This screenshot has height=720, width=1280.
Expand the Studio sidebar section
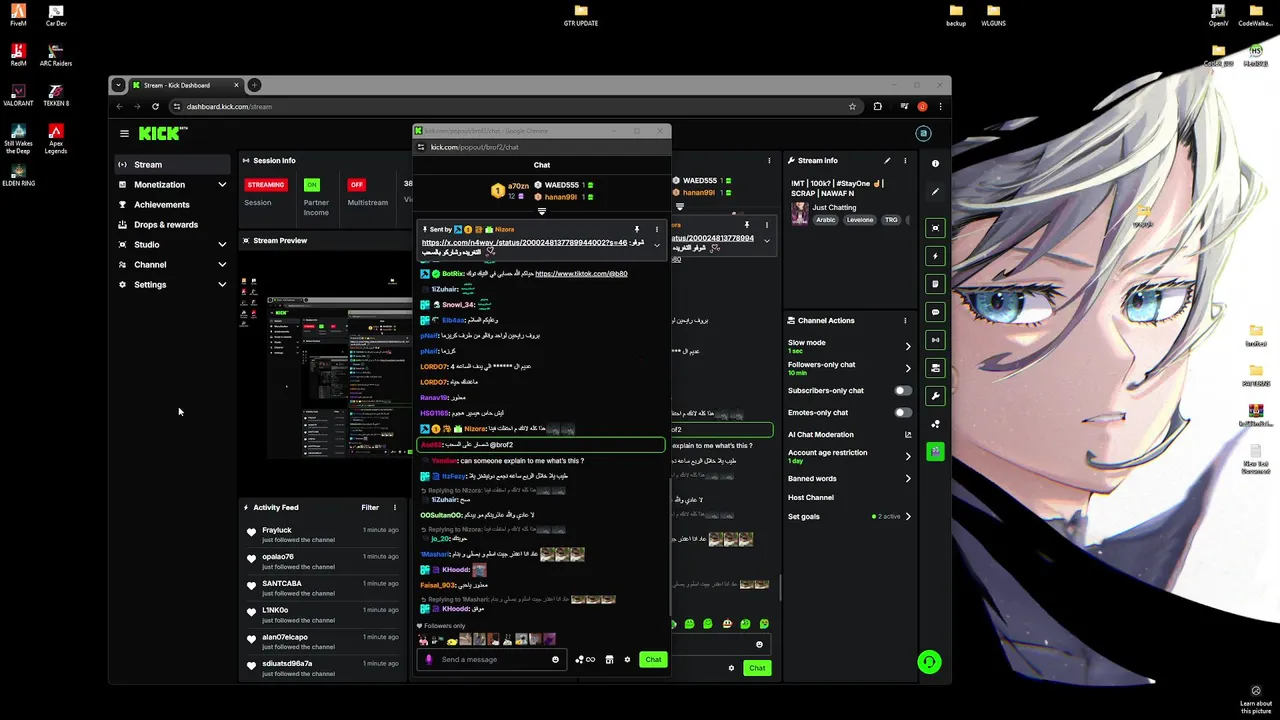(222, 244)
